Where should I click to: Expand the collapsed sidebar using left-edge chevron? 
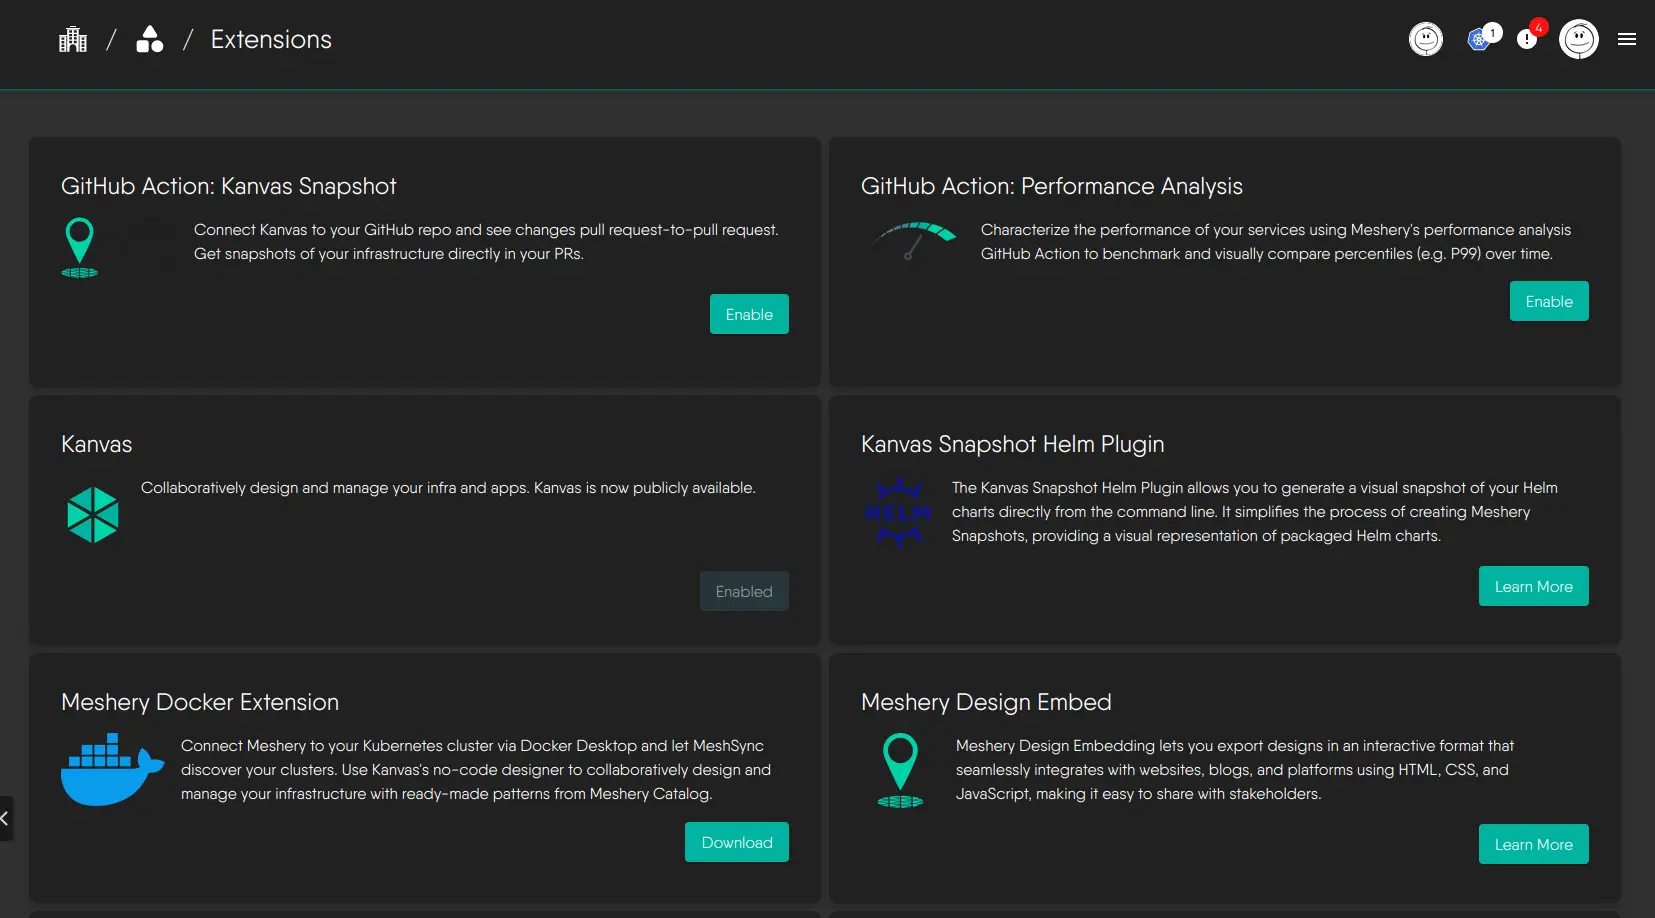coord(5,818)
